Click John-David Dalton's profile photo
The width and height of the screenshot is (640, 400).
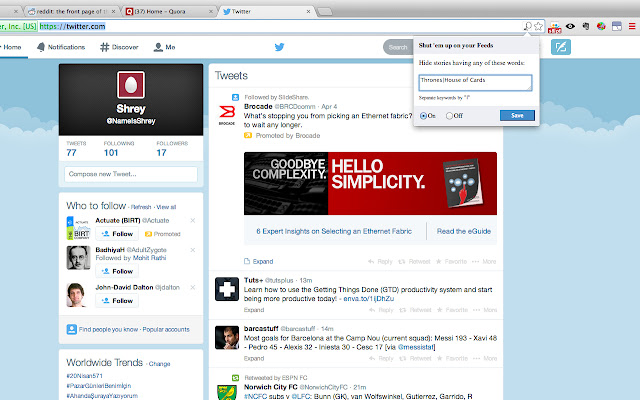click(77, 295)
